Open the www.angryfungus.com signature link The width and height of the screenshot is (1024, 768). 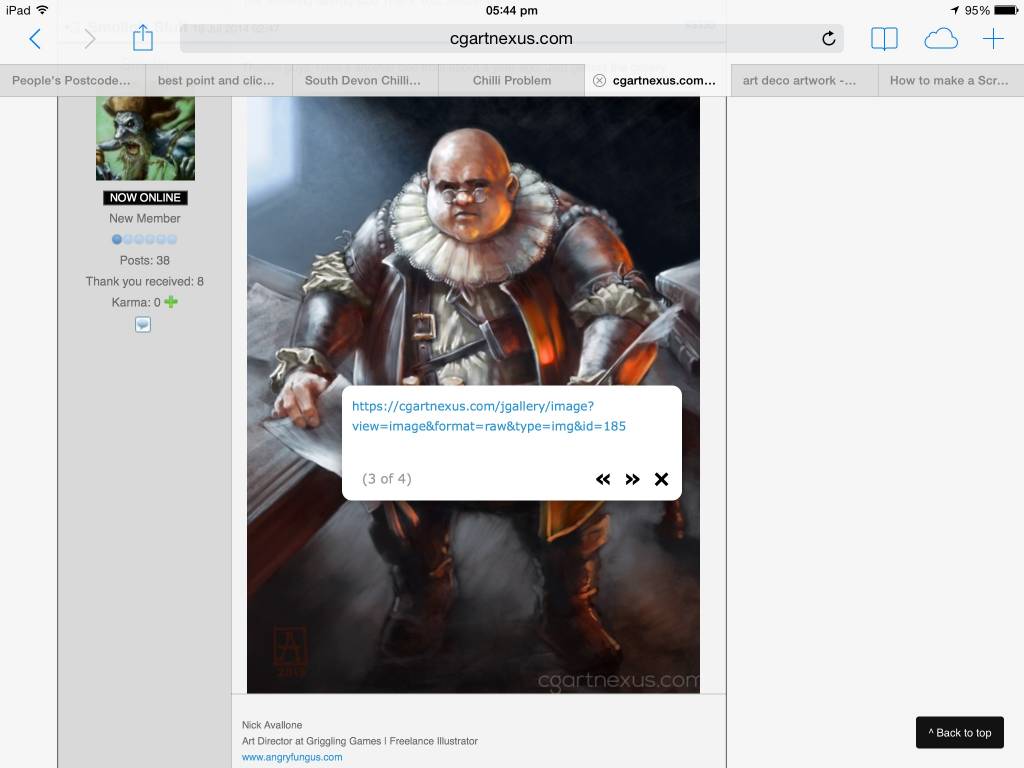292,757
